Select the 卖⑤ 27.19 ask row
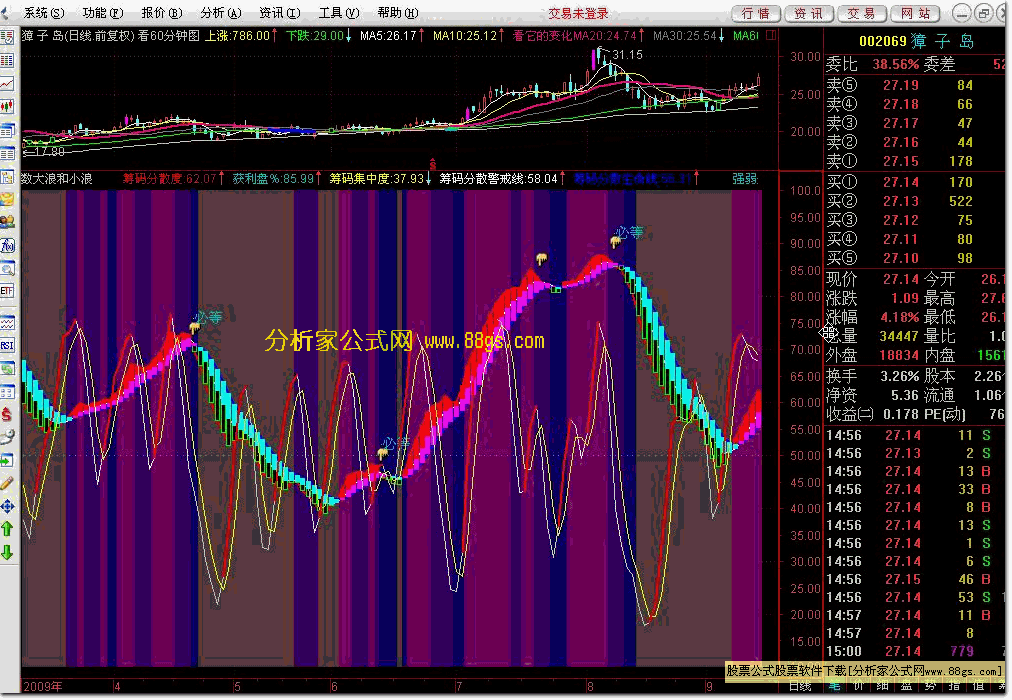 coord(915,85)
